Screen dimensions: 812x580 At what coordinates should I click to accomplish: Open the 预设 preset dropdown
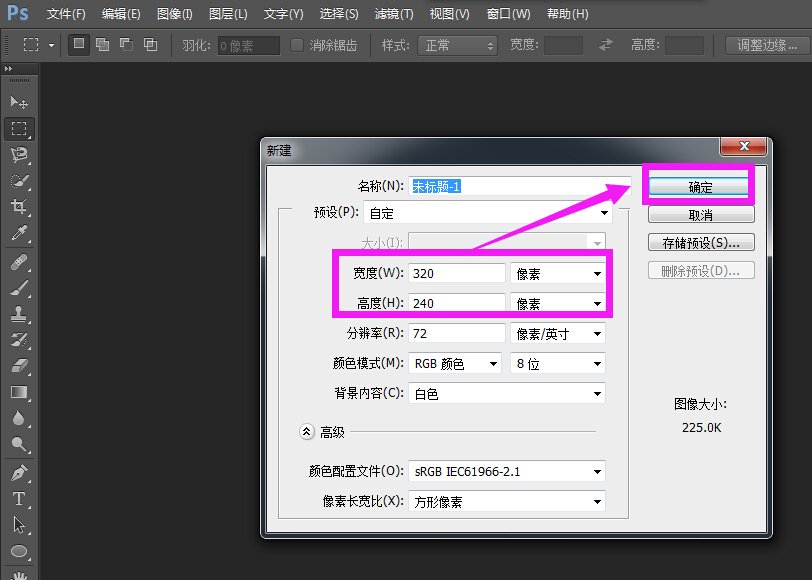[604, 212]
